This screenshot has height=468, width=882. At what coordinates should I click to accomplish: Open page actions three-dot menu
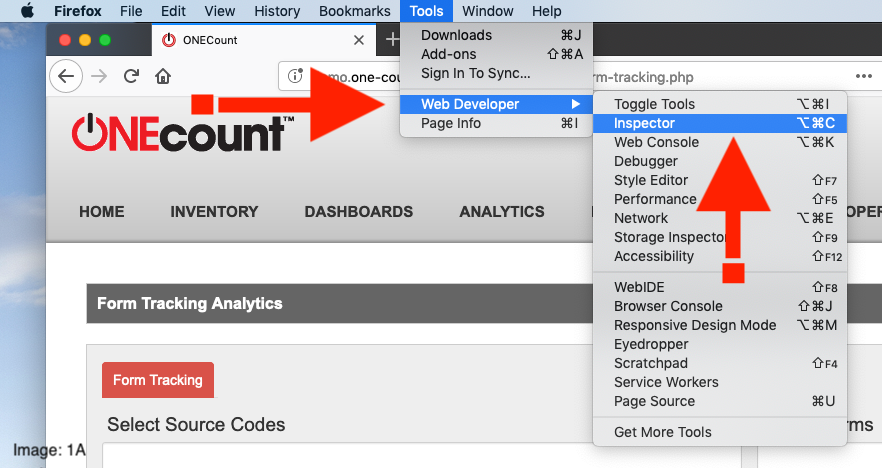click(863, 76)
